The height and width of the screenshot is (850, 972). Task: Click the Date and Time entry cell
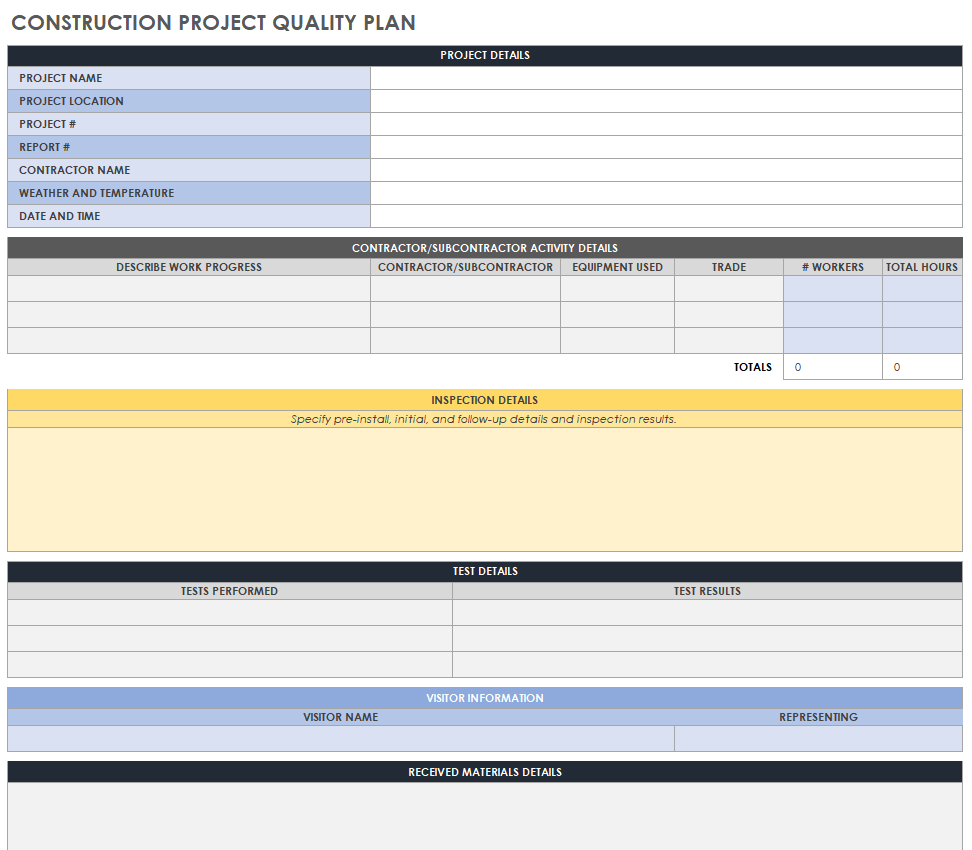click(x=666, y=216)
